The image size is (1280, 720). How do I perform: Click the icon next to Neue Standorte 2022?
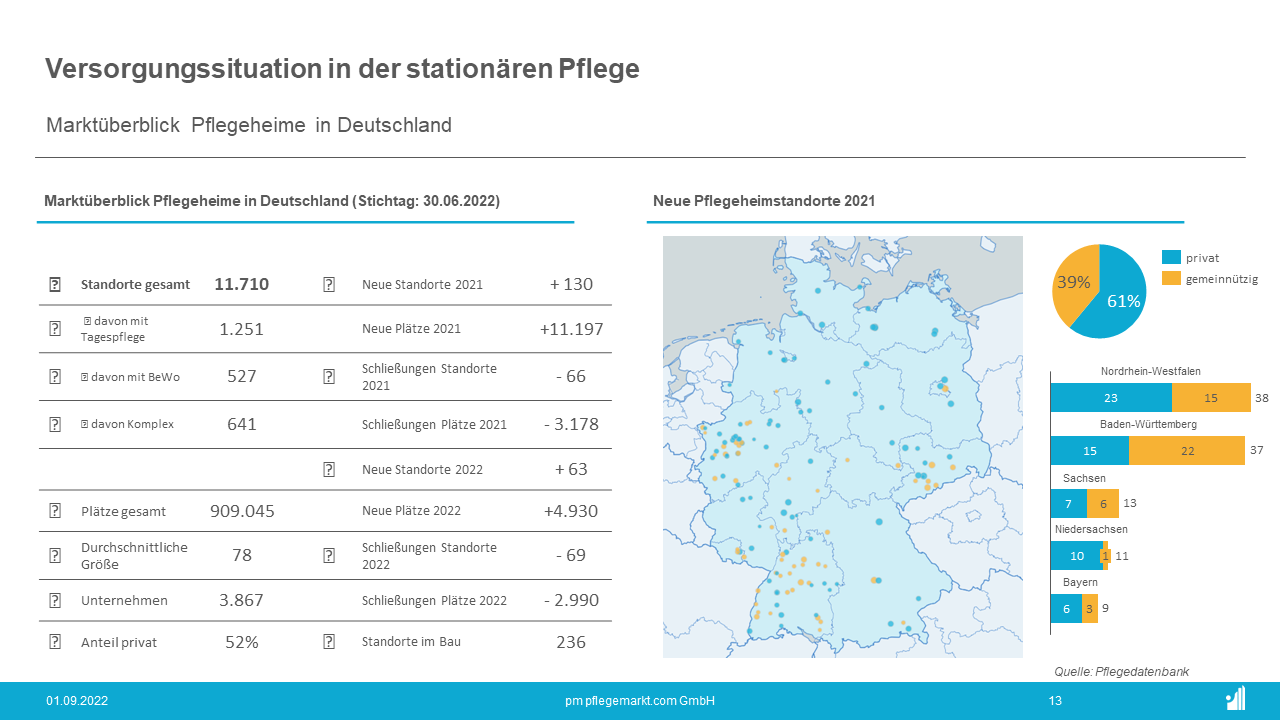pos(329,469)
